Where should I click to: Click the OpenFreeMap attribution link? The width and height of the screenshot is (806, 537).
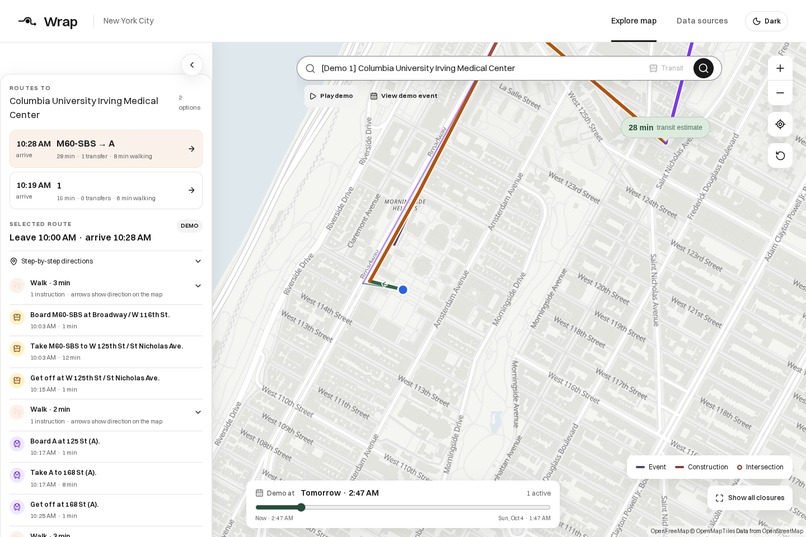coord(669,531)
